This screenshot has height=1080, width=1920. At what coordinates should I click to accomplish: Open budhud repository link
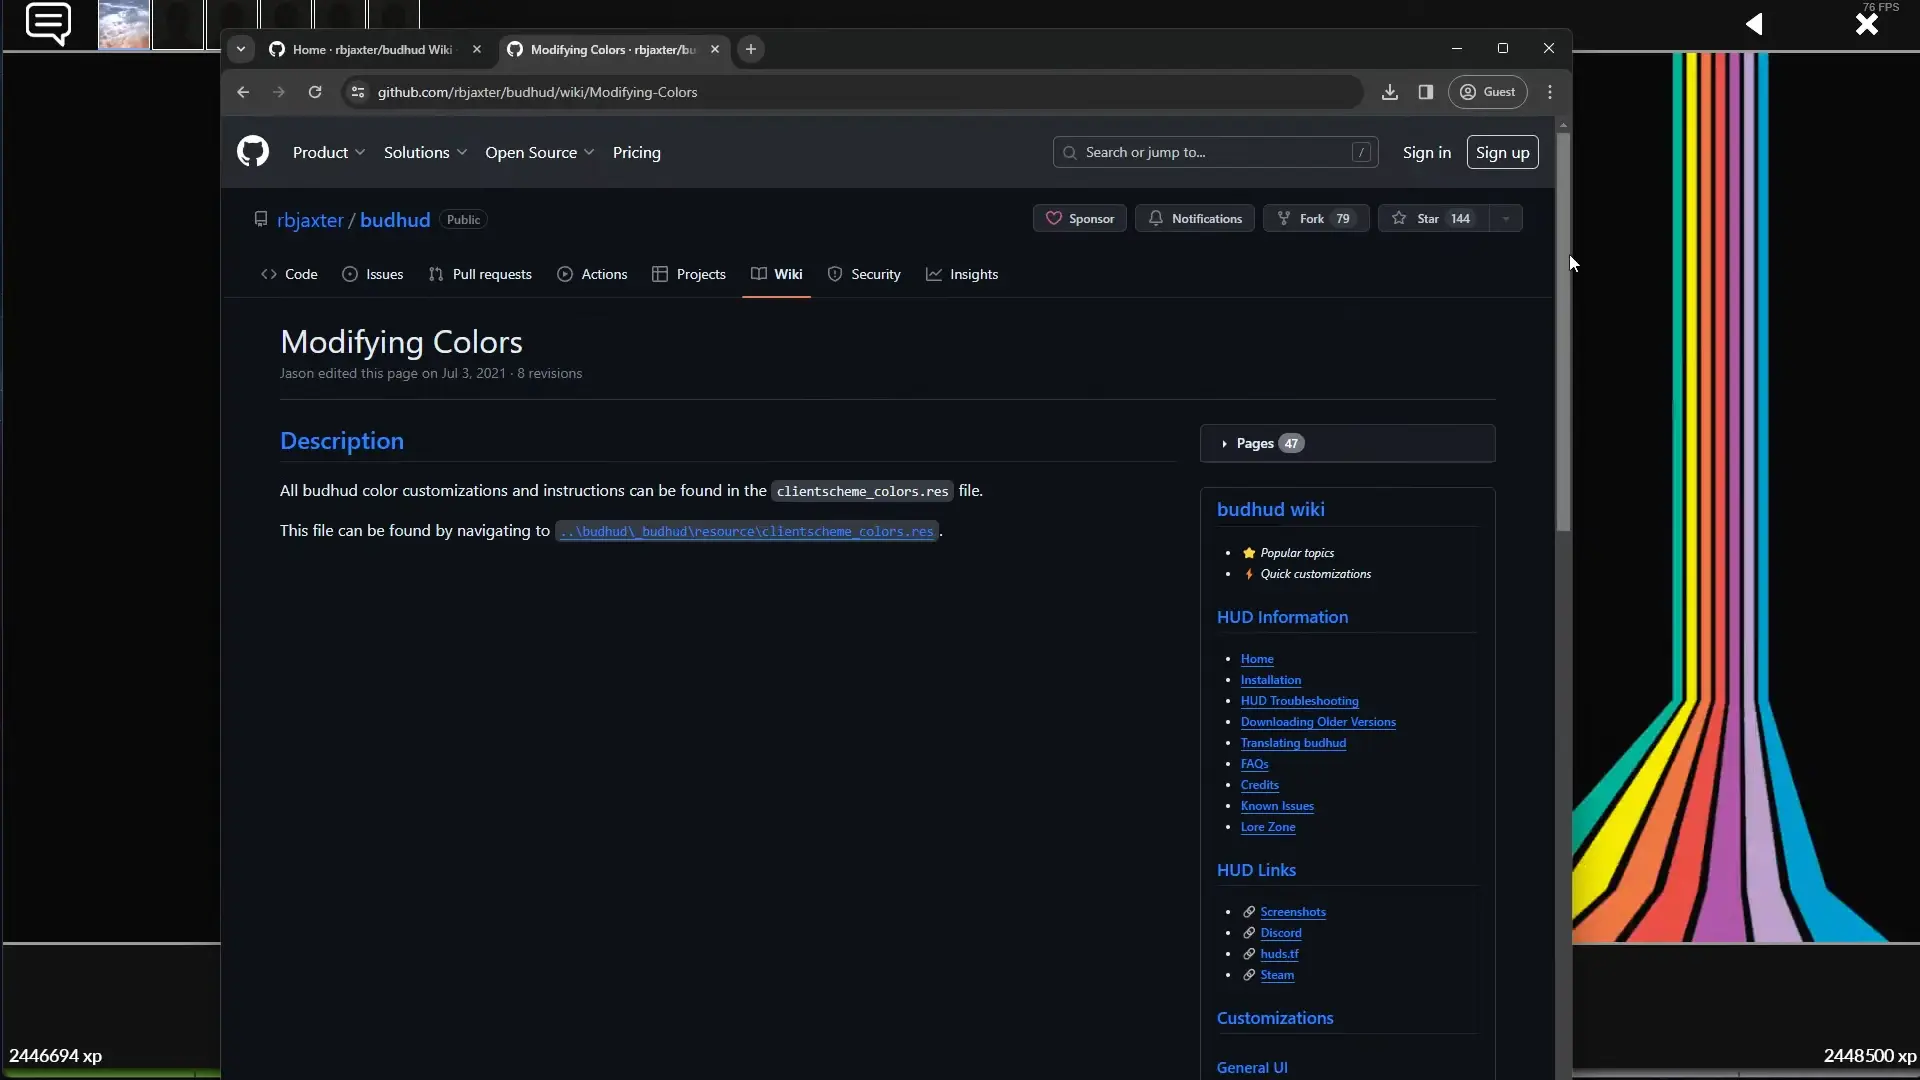coord(395,220)
